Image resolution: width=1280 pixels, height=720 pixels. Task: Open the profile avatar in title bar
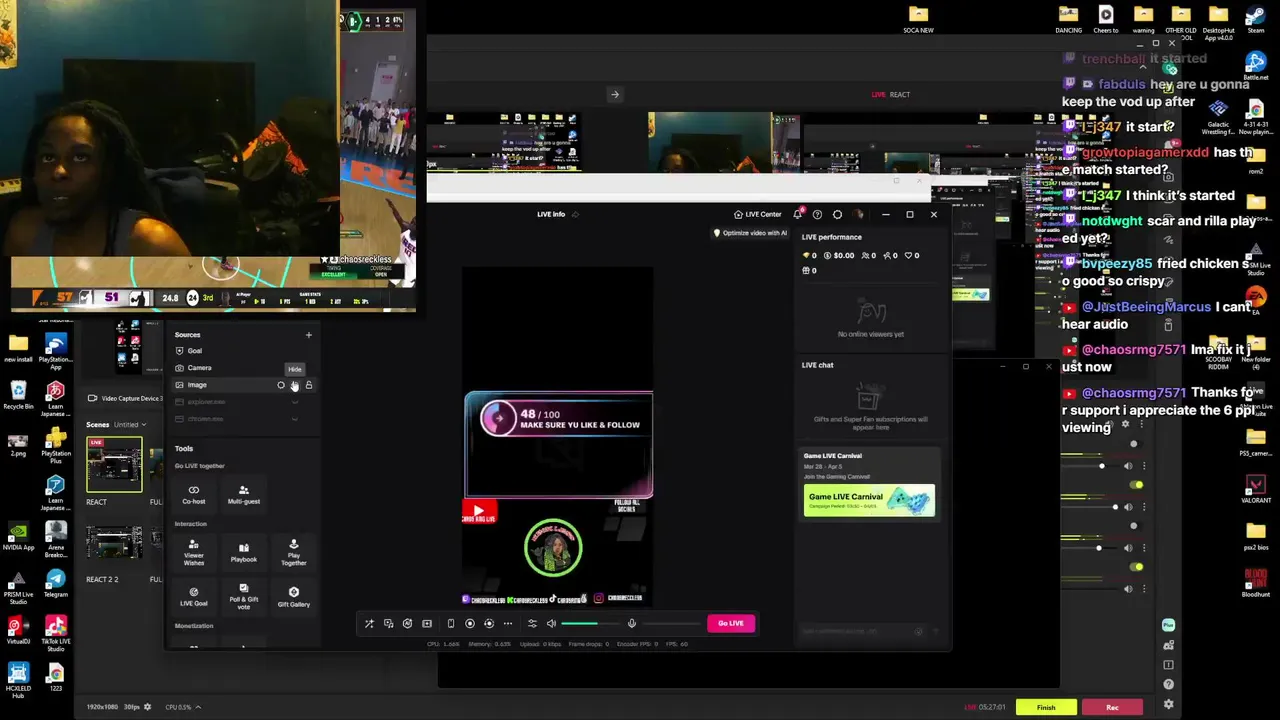(x=858, y=214)
